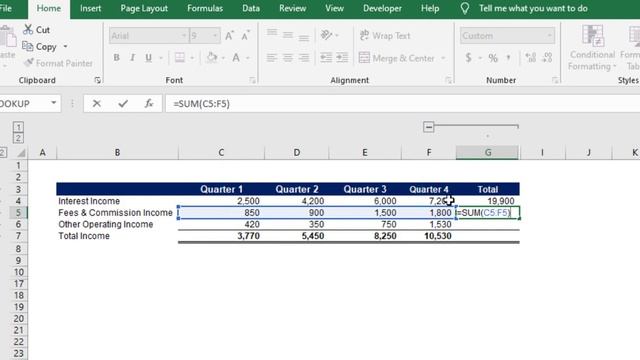Open the underline style dropdown arrow
640x360 pixels.
160,58
